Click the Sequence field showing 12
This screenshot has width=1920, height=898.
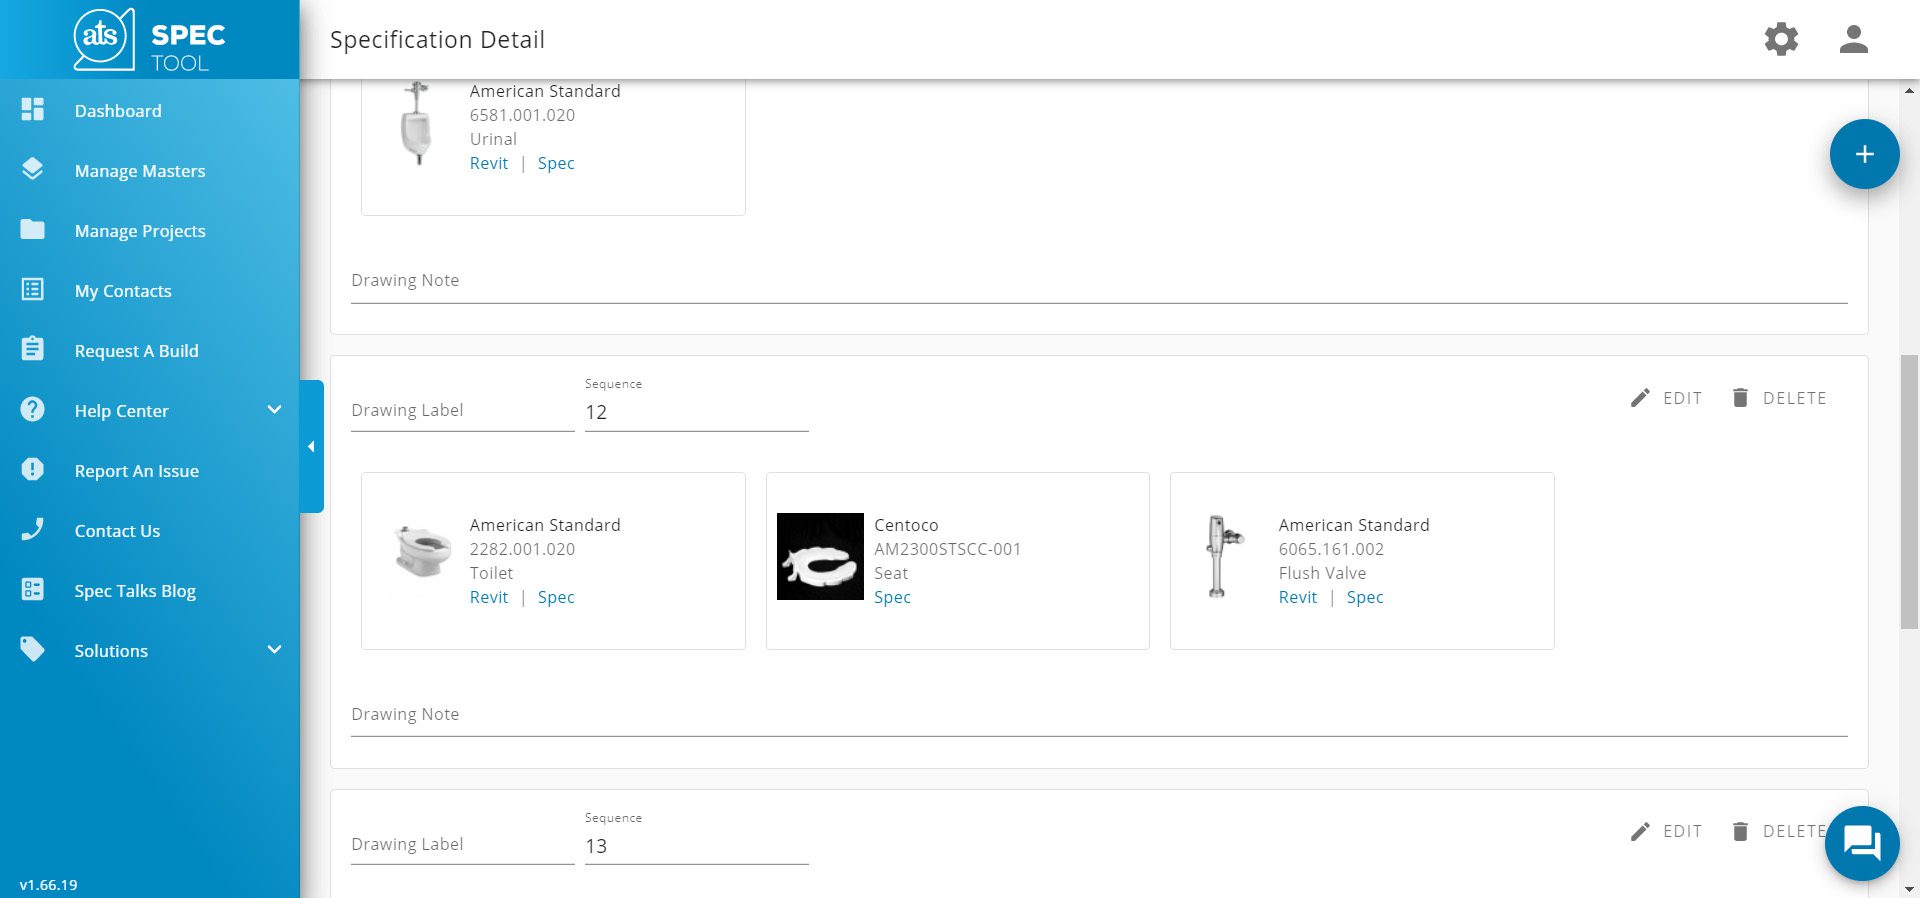696,412
